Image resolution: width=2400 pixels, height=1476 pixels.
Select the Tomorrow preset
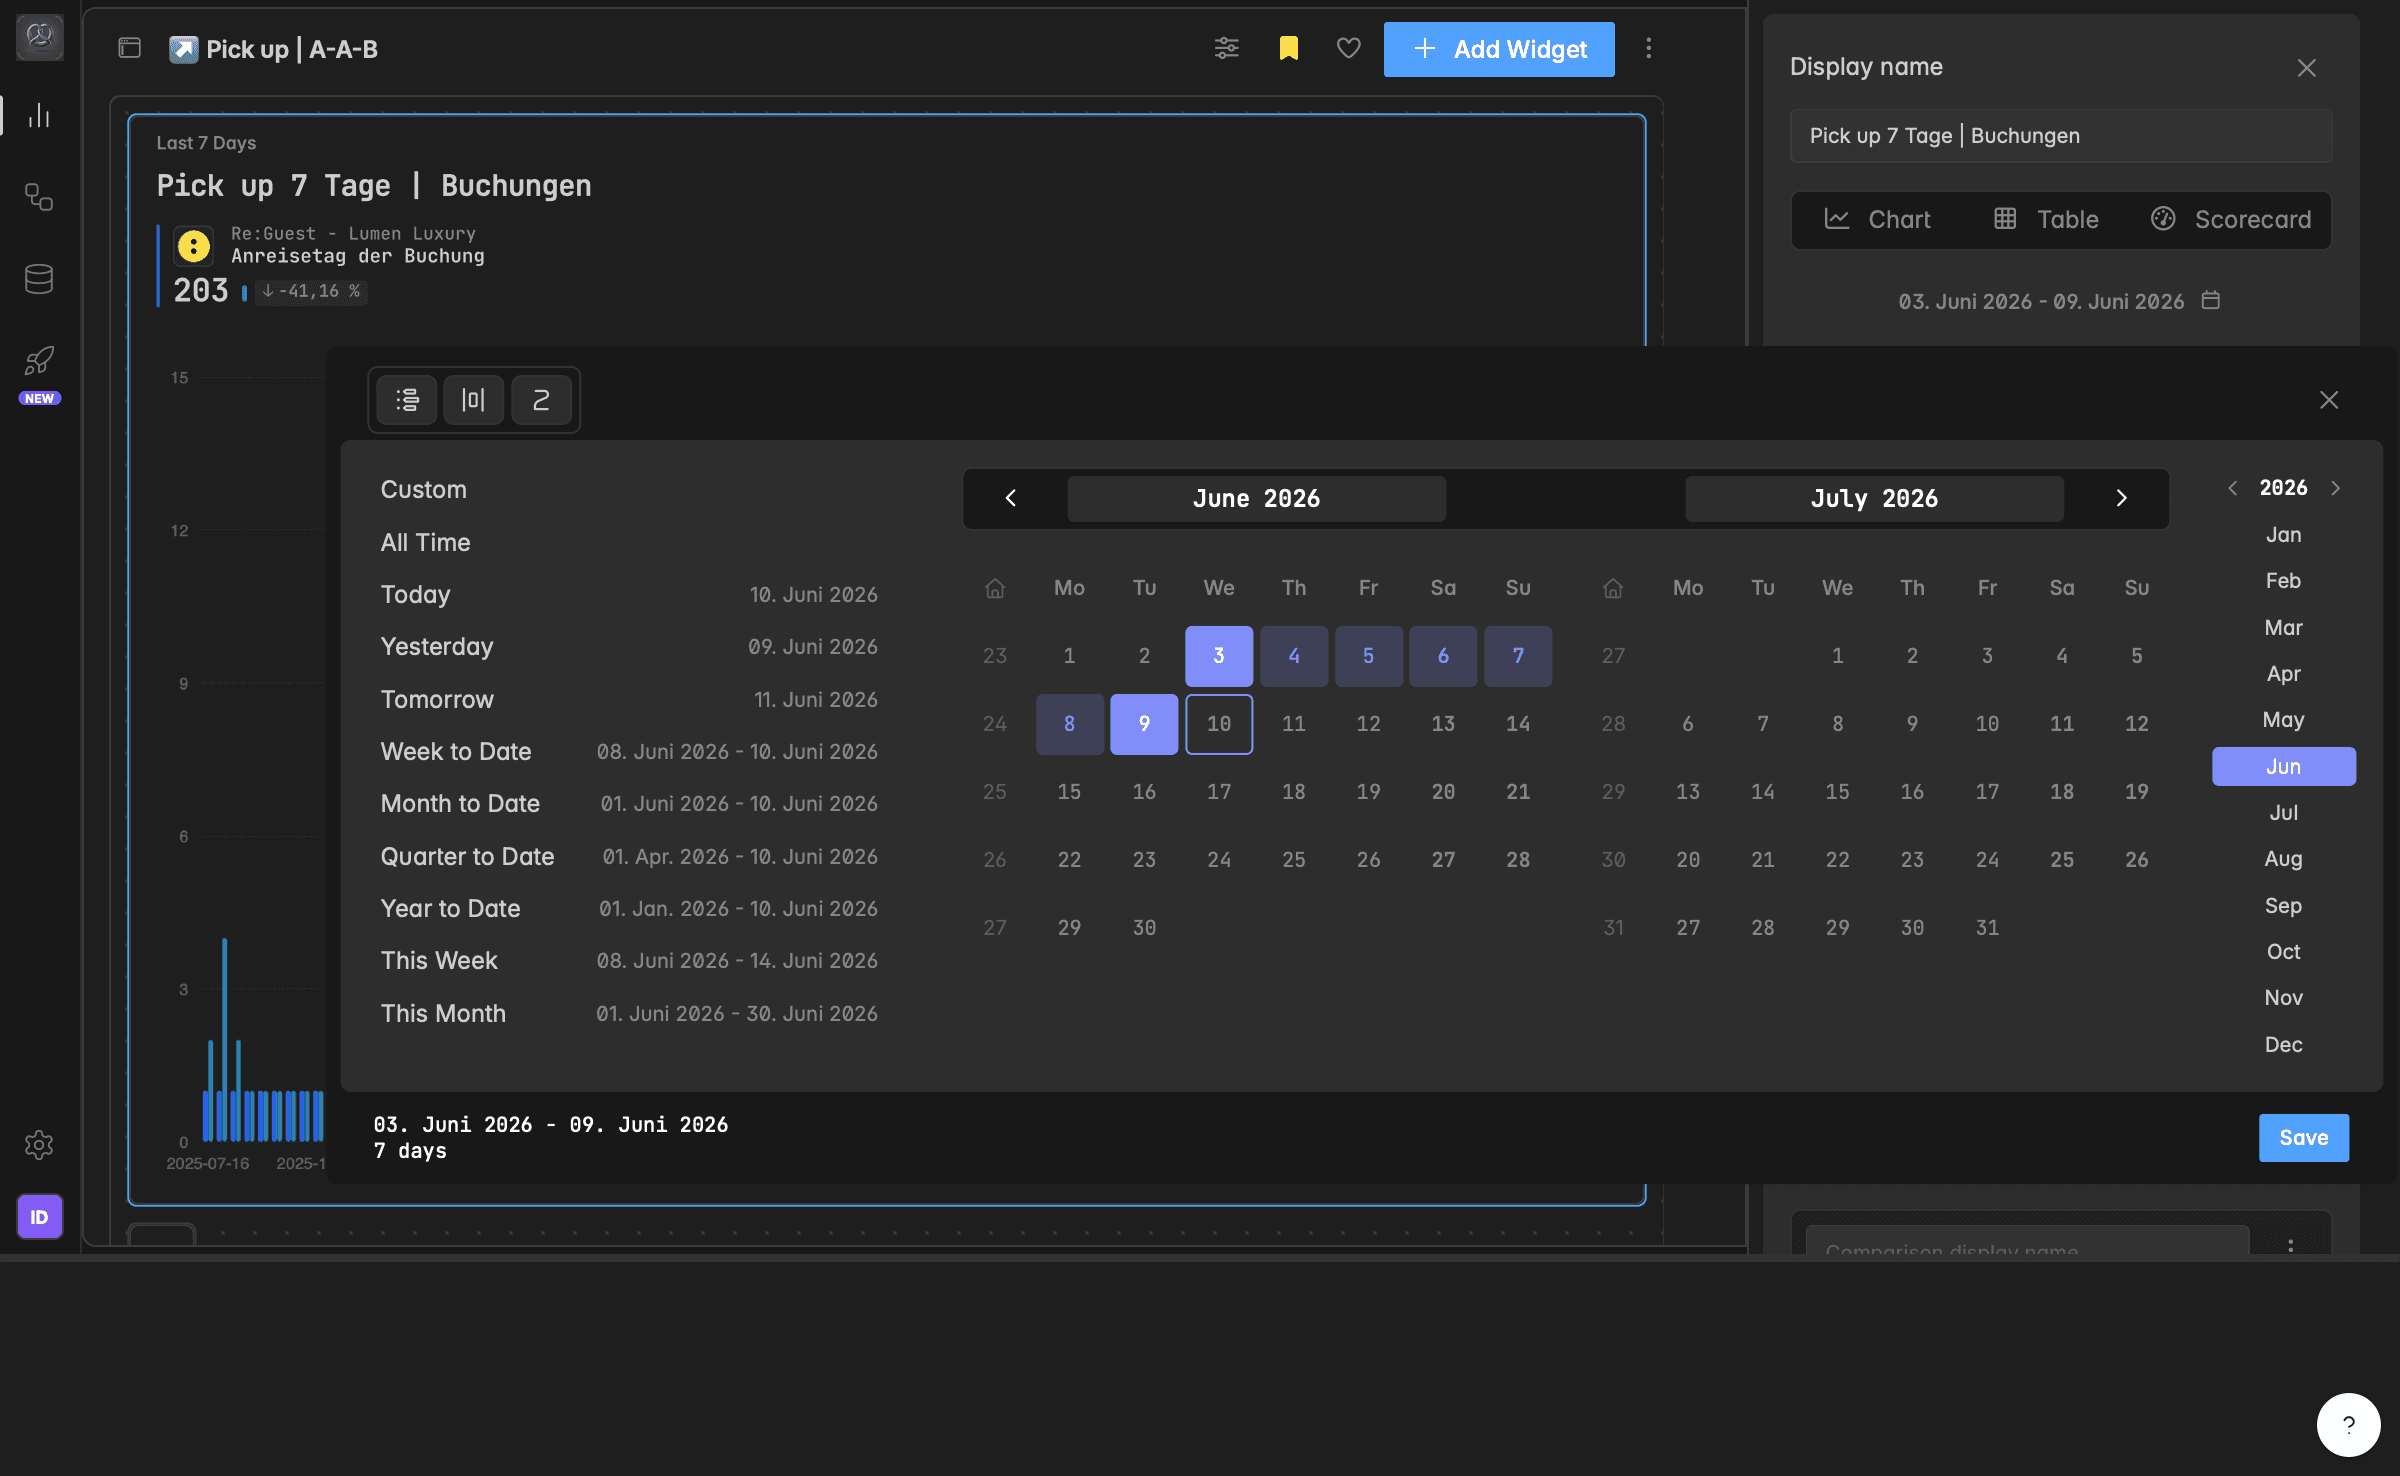(x=629, y=700)
